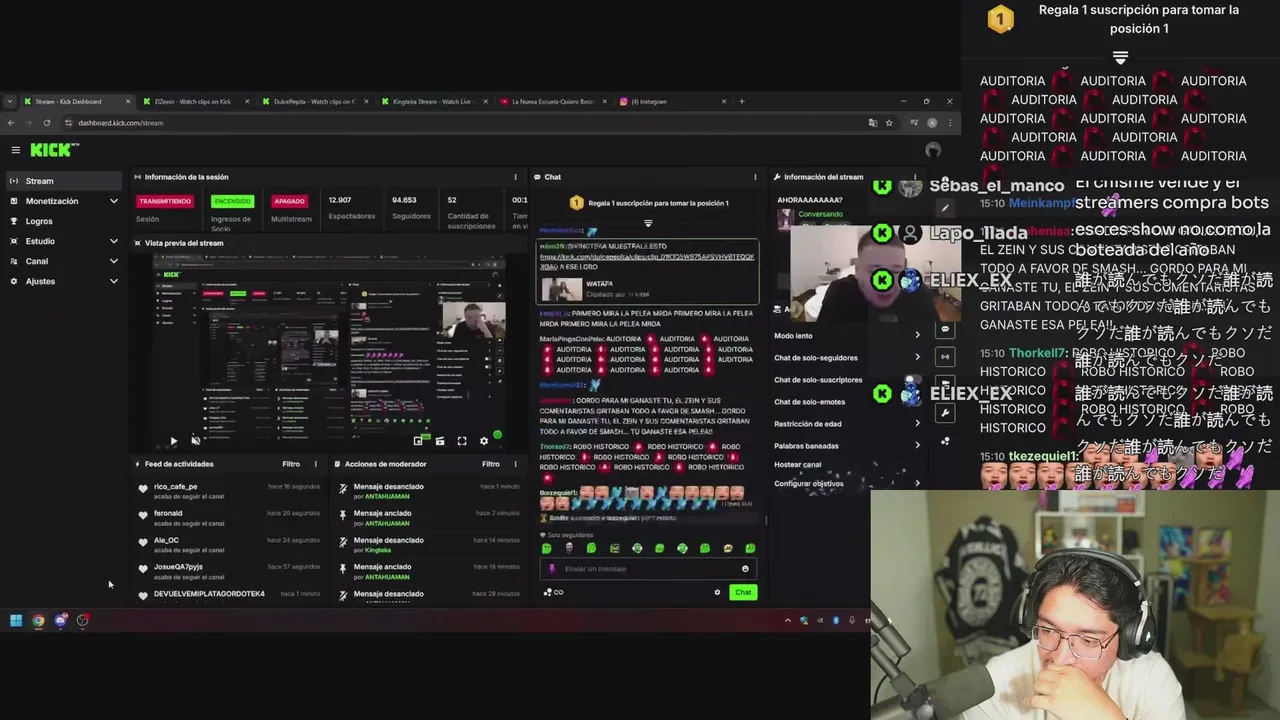Click moderator Kingteka in mod actions
The width and height of the screenshot is (1280, 720).
tap(378, 550)
